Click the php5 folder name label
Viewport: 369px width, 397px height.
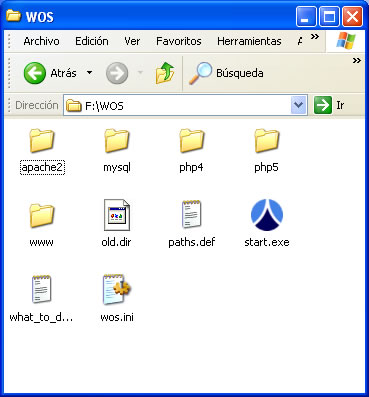click(266, 167)
